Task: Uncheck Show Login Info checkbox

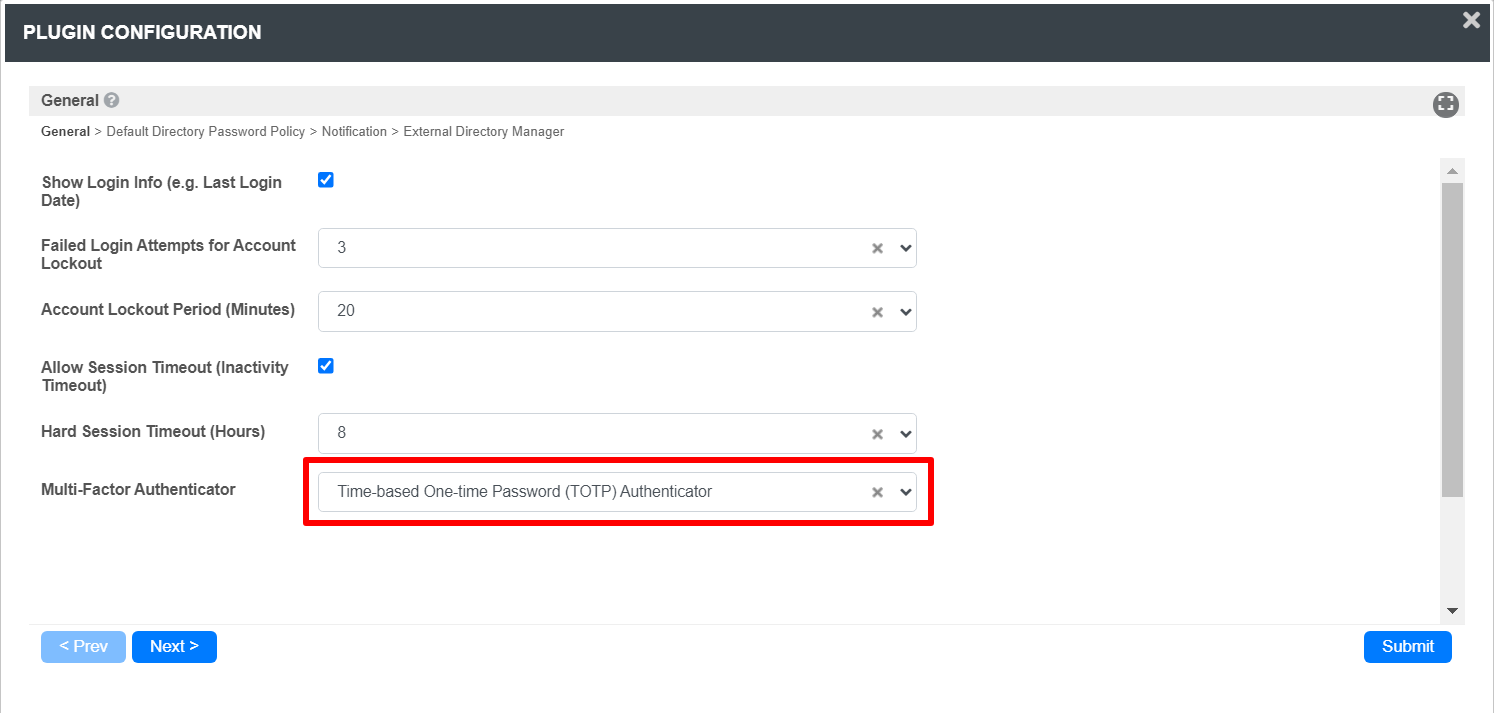Action: [326, 180]
